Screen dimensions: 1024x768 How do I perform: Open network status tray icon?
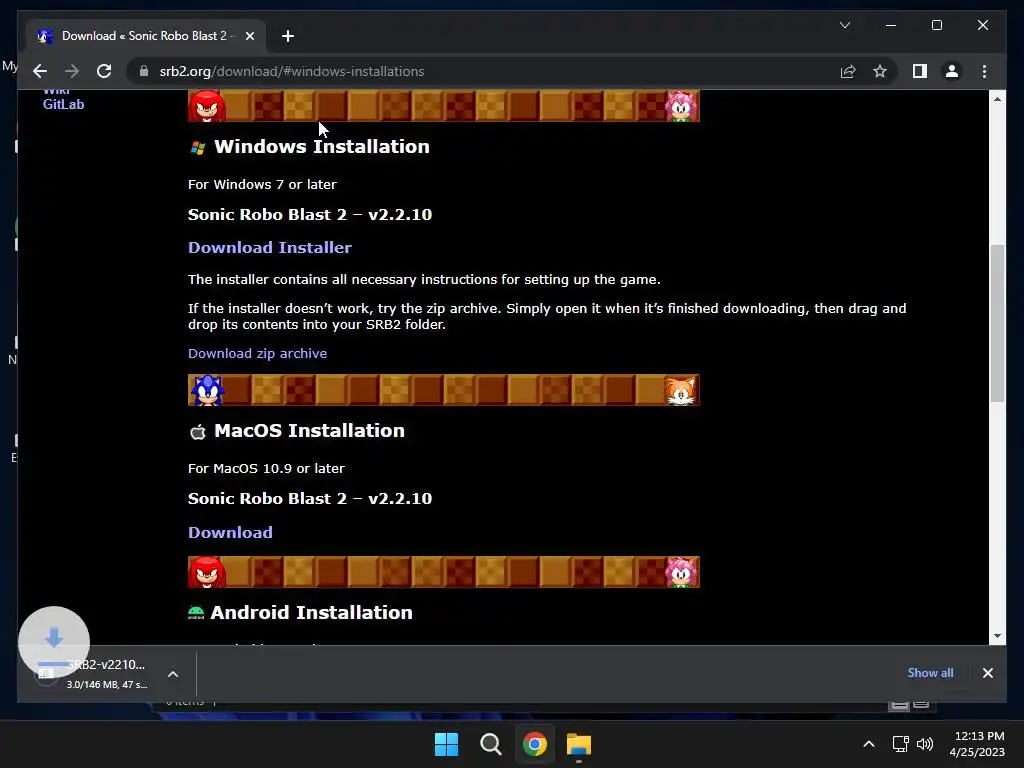pos(901,744)
